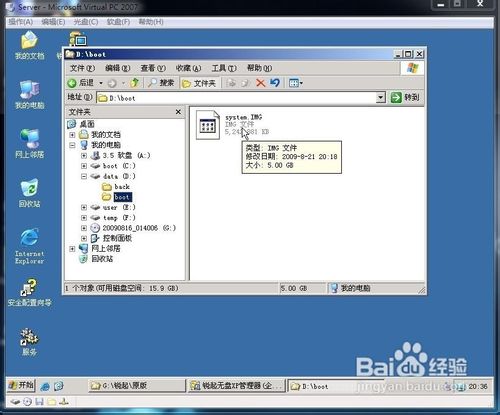Expand the 20090816_014006 (G:) node
Viewport: 500px width, 415px height.
(84, 228)
